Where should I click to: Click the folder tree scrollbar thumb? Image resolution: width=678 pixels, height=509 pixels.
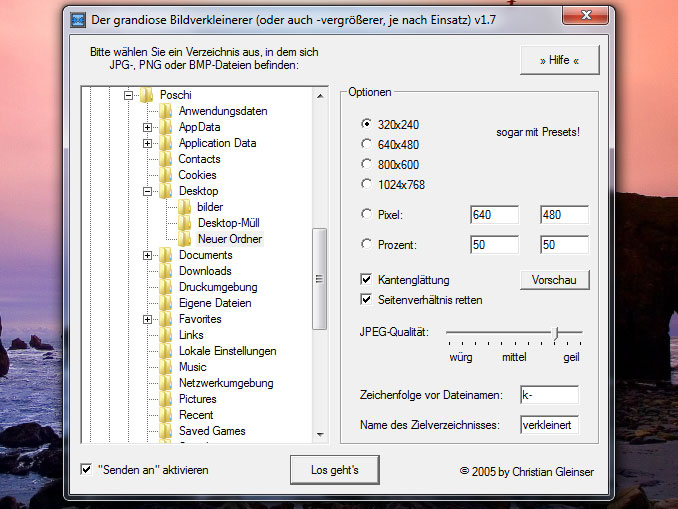point(320,279)
